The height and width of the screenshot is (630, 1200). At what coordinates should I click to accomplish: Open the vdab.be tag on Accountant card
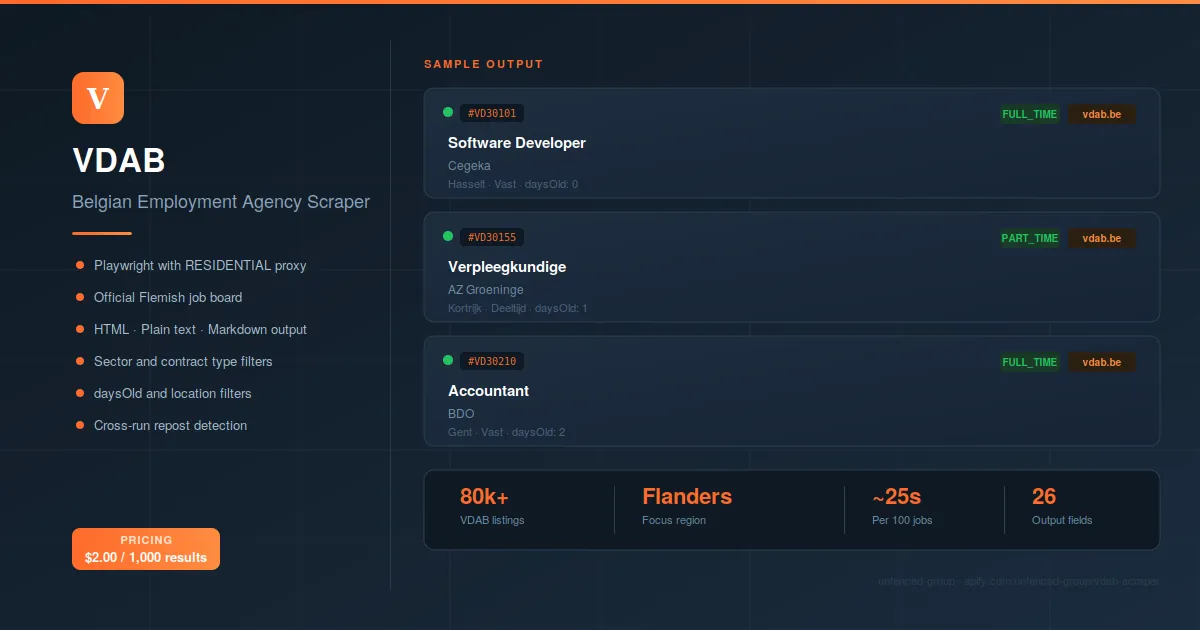(1101, 362)
